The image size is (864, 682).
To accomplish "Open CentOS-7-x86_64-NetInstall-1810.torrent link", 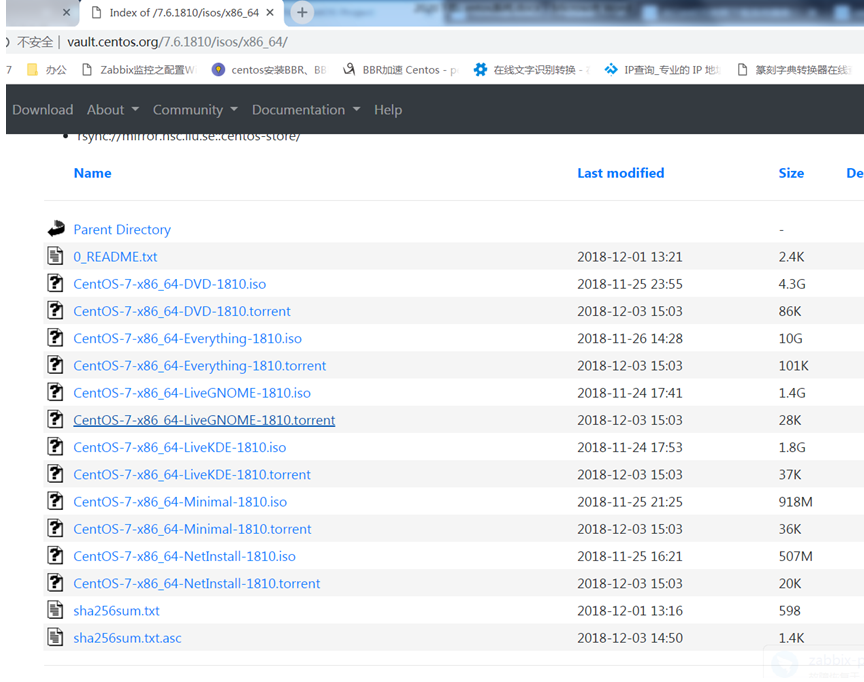I will [197, 583].
